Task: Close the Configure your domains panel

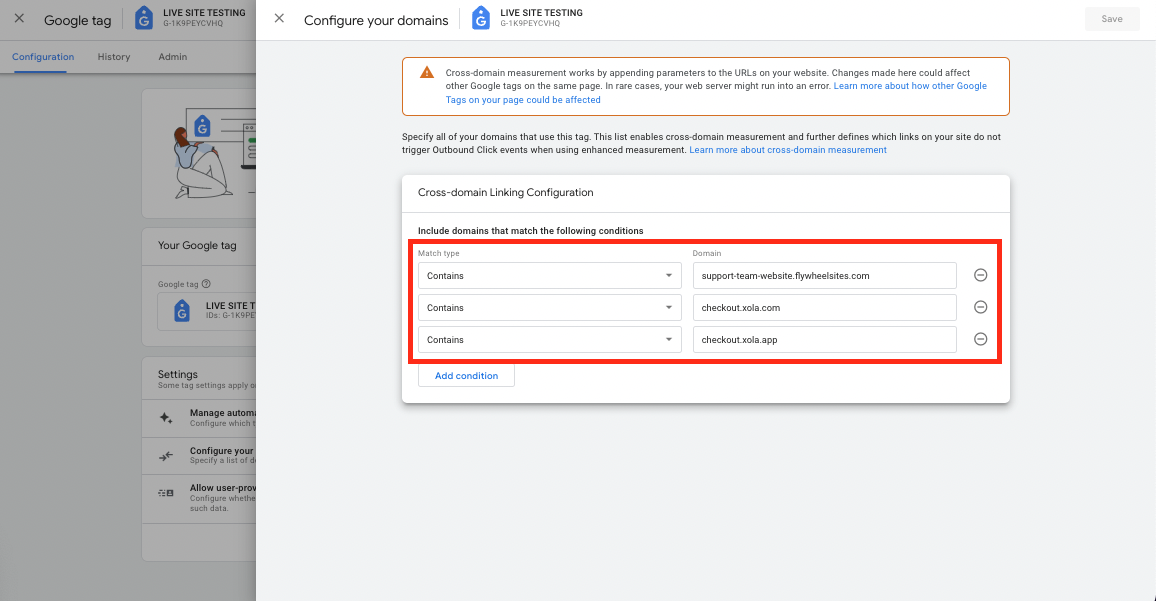Action: [279, 18]
